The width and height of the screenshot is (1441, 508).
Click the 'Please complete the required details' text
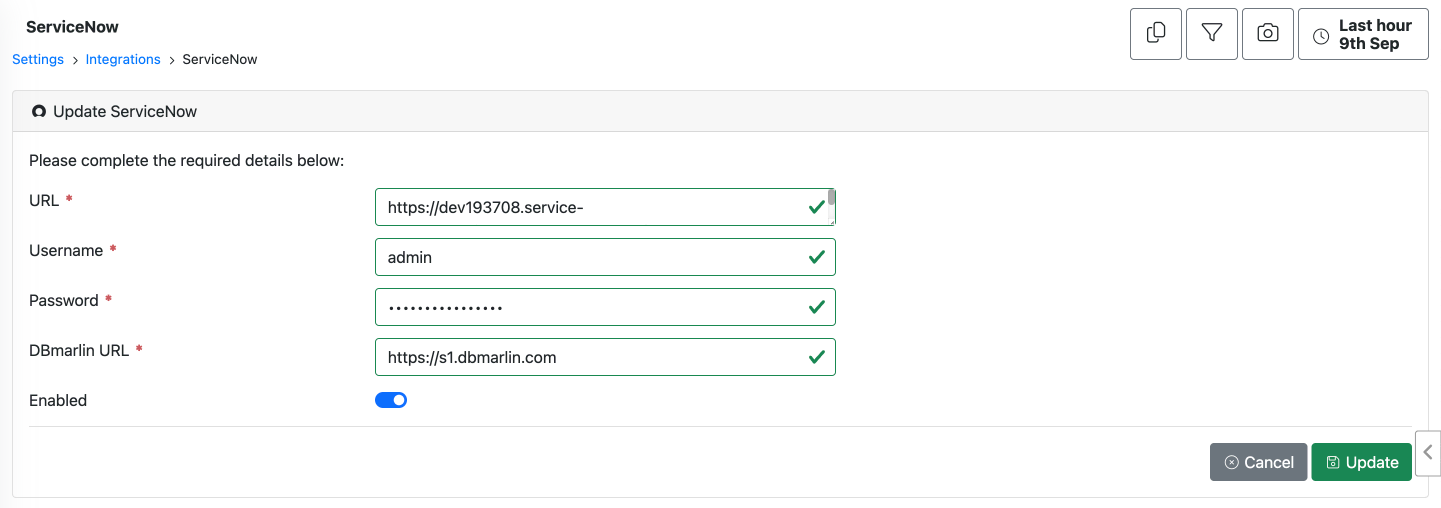[187, 160]
